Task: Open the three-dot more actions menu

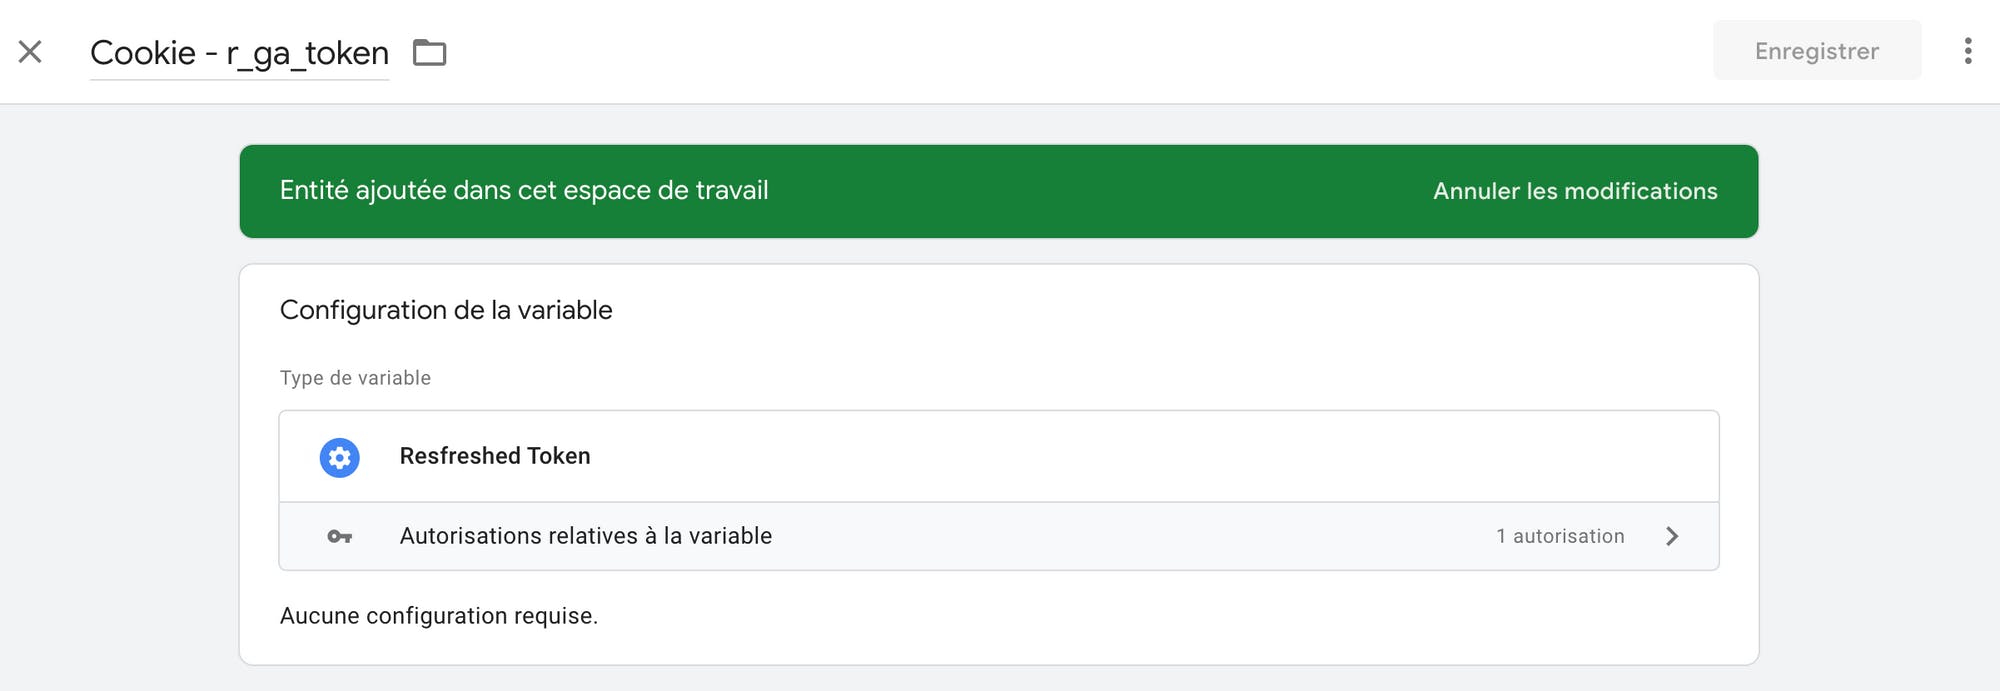Action: click(x=1968, y=51)
